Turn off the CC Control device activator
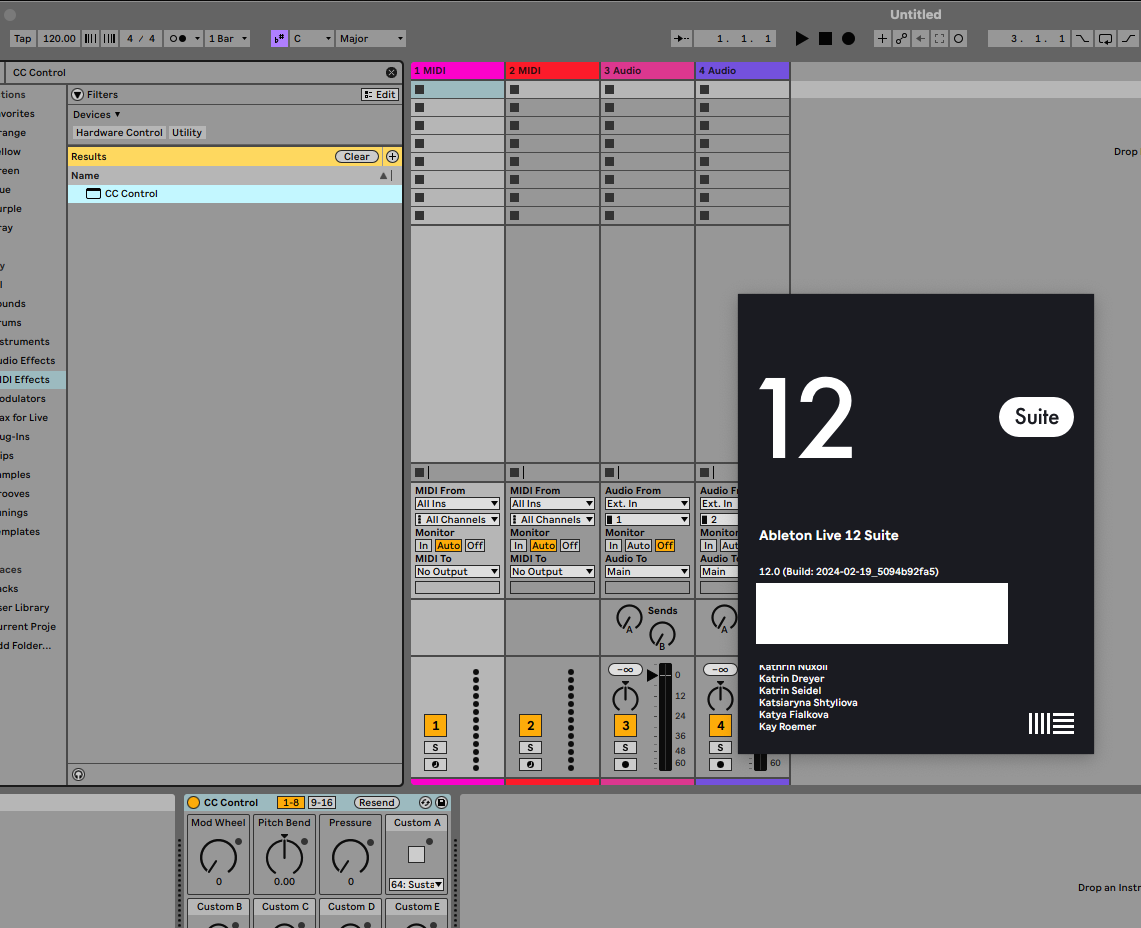 [x=194, y=802]
